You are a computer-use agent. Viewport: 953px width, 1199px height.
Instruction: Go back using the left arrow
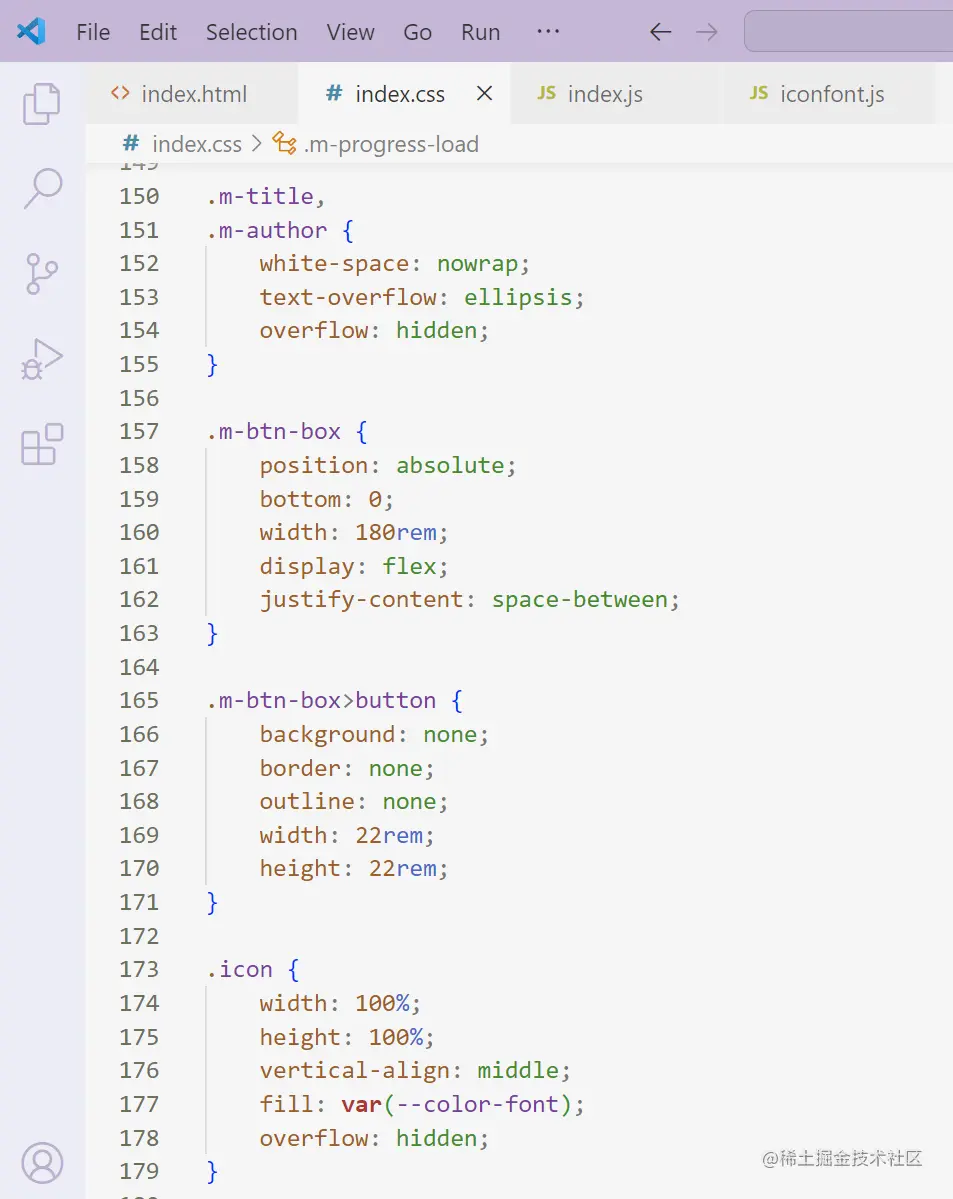(x=660, y=32)
